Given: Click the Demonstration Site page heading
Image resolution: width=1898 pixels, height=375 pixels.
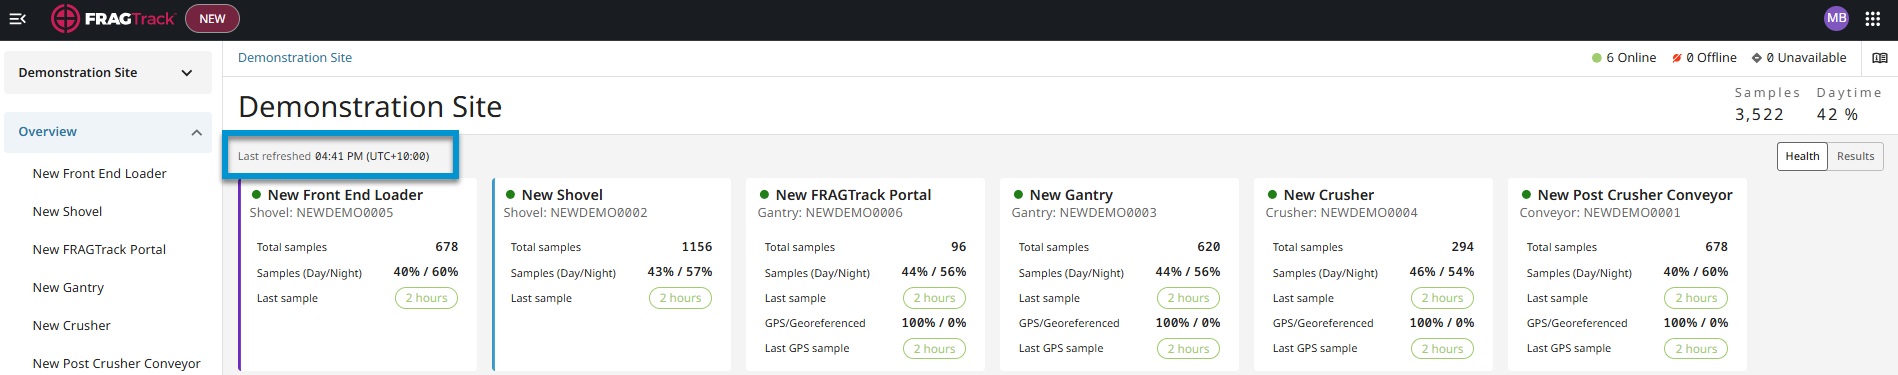Looking at the screenshot, I should click(370, 107).
